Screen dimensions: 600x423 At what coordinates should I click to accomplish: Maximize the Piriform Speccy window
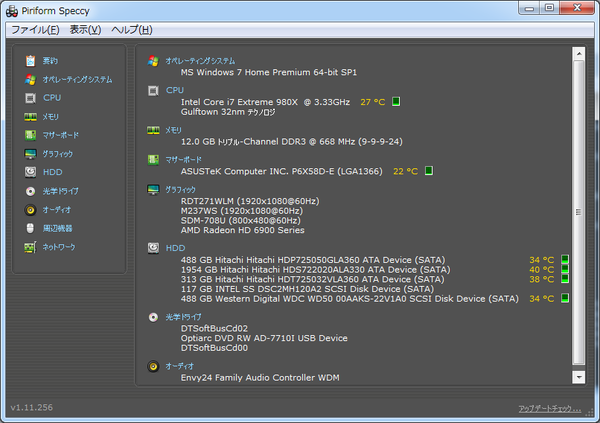tap(549, 8)
